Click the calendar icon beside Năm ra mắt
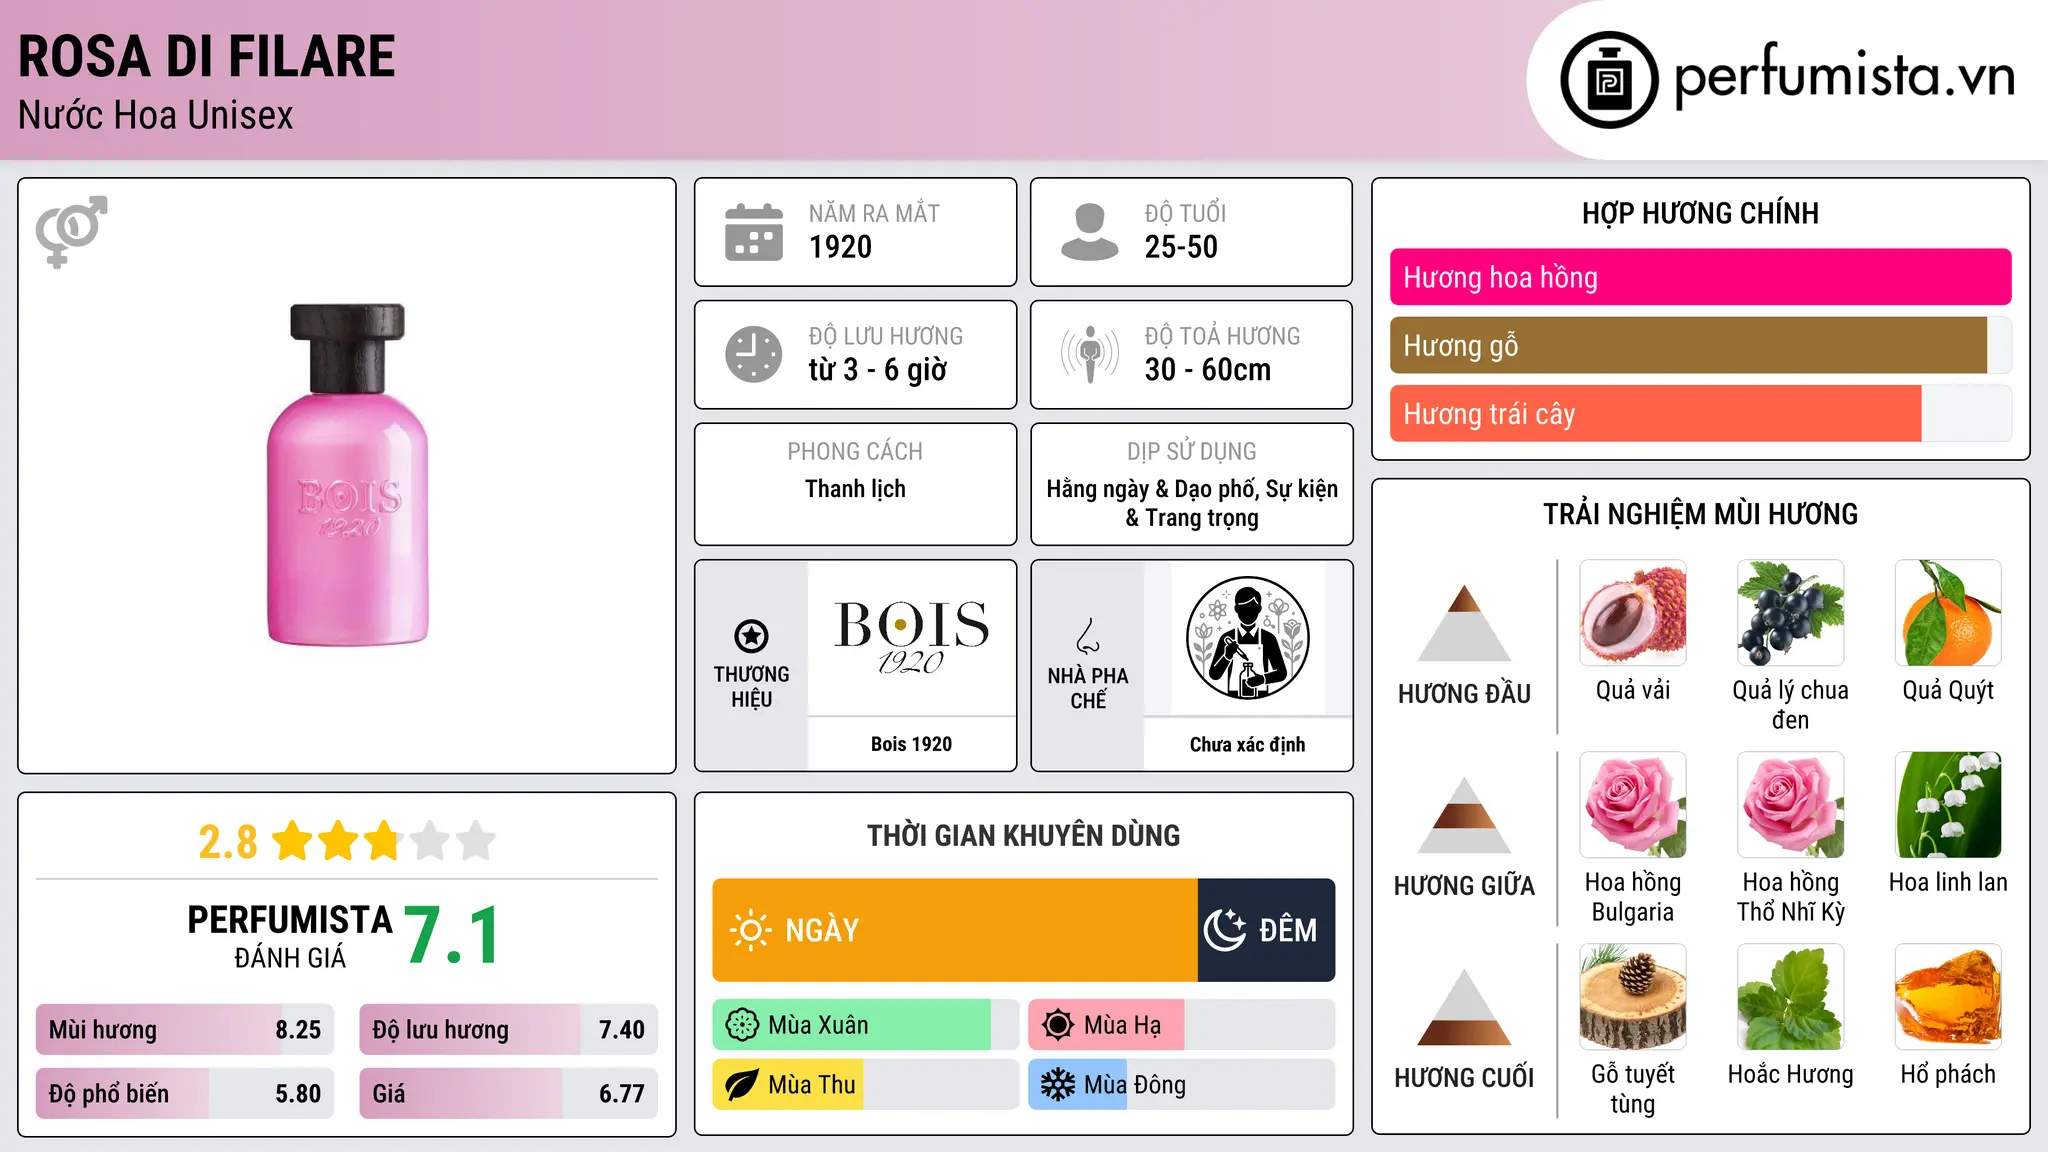Viewport: 2048px width, 1152px height. [754, 232]
